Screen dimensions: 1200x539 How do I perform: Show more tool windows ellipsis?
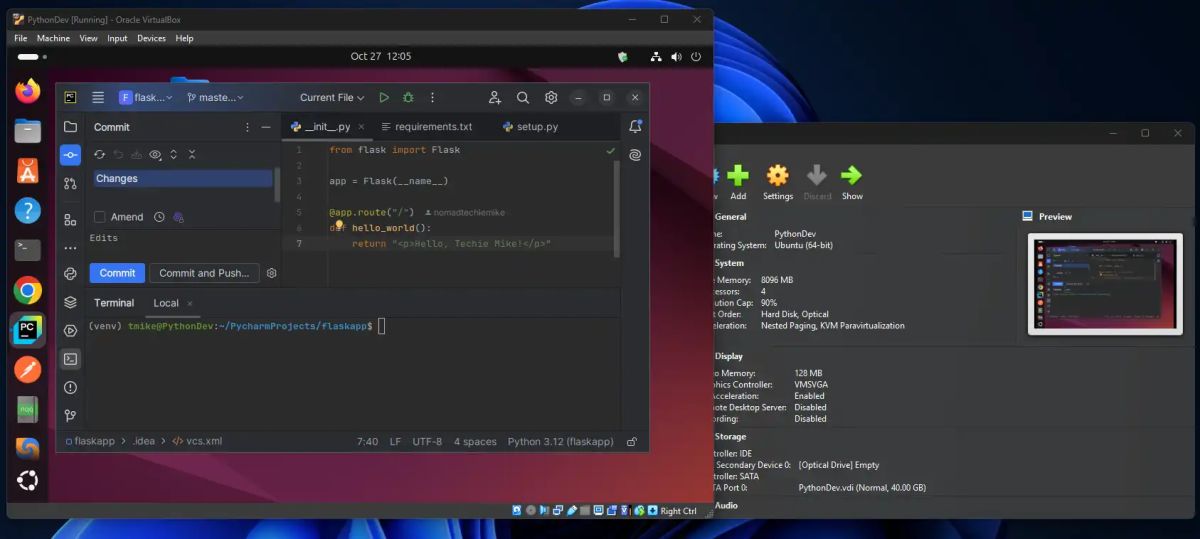click(x=70, y=247)
